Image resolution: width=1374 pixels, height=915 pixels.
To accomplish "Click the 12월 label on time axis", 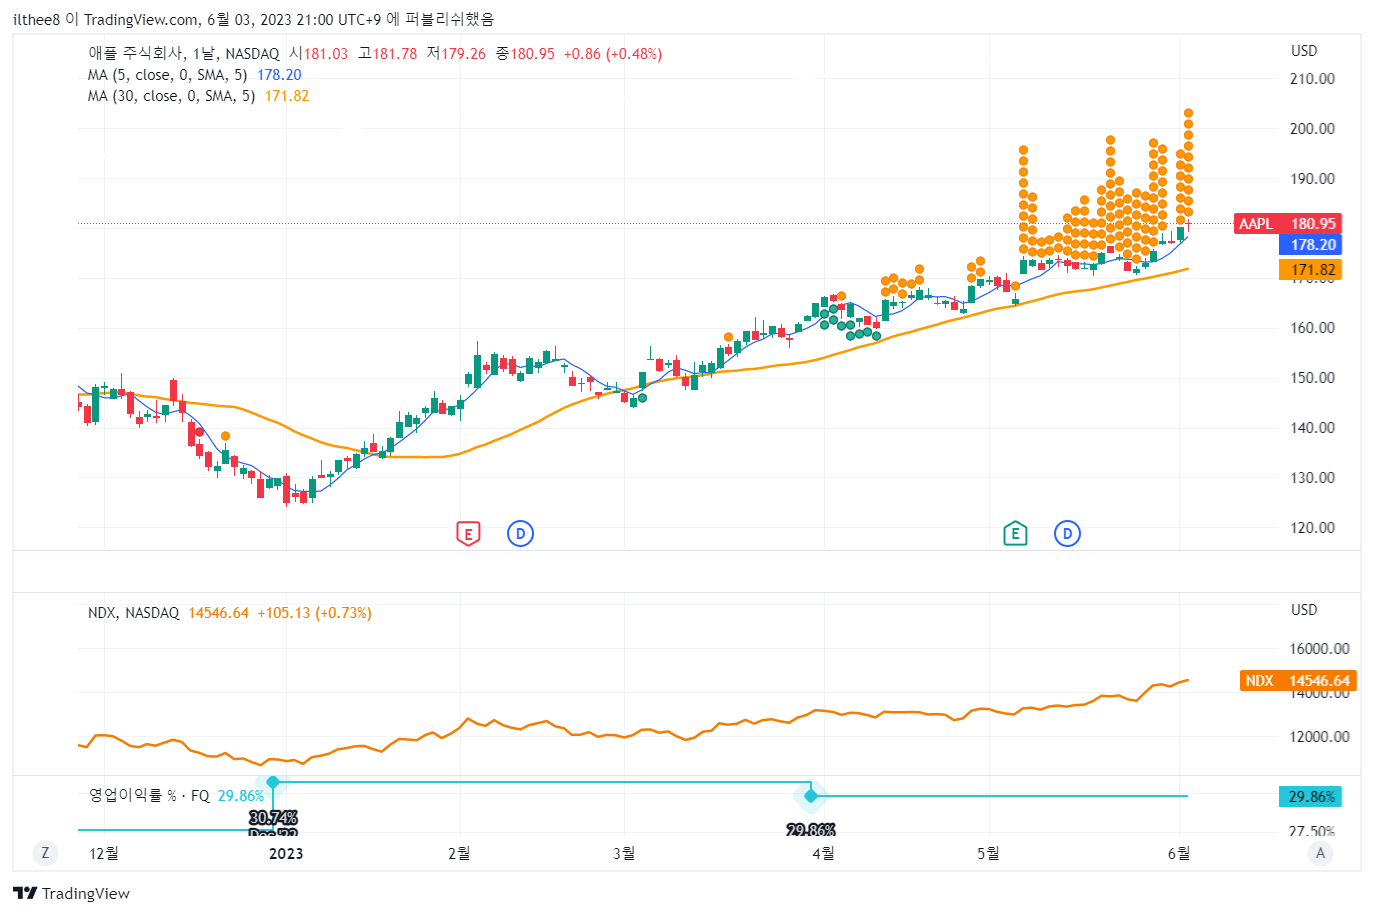I will click(x=104, y=853).
